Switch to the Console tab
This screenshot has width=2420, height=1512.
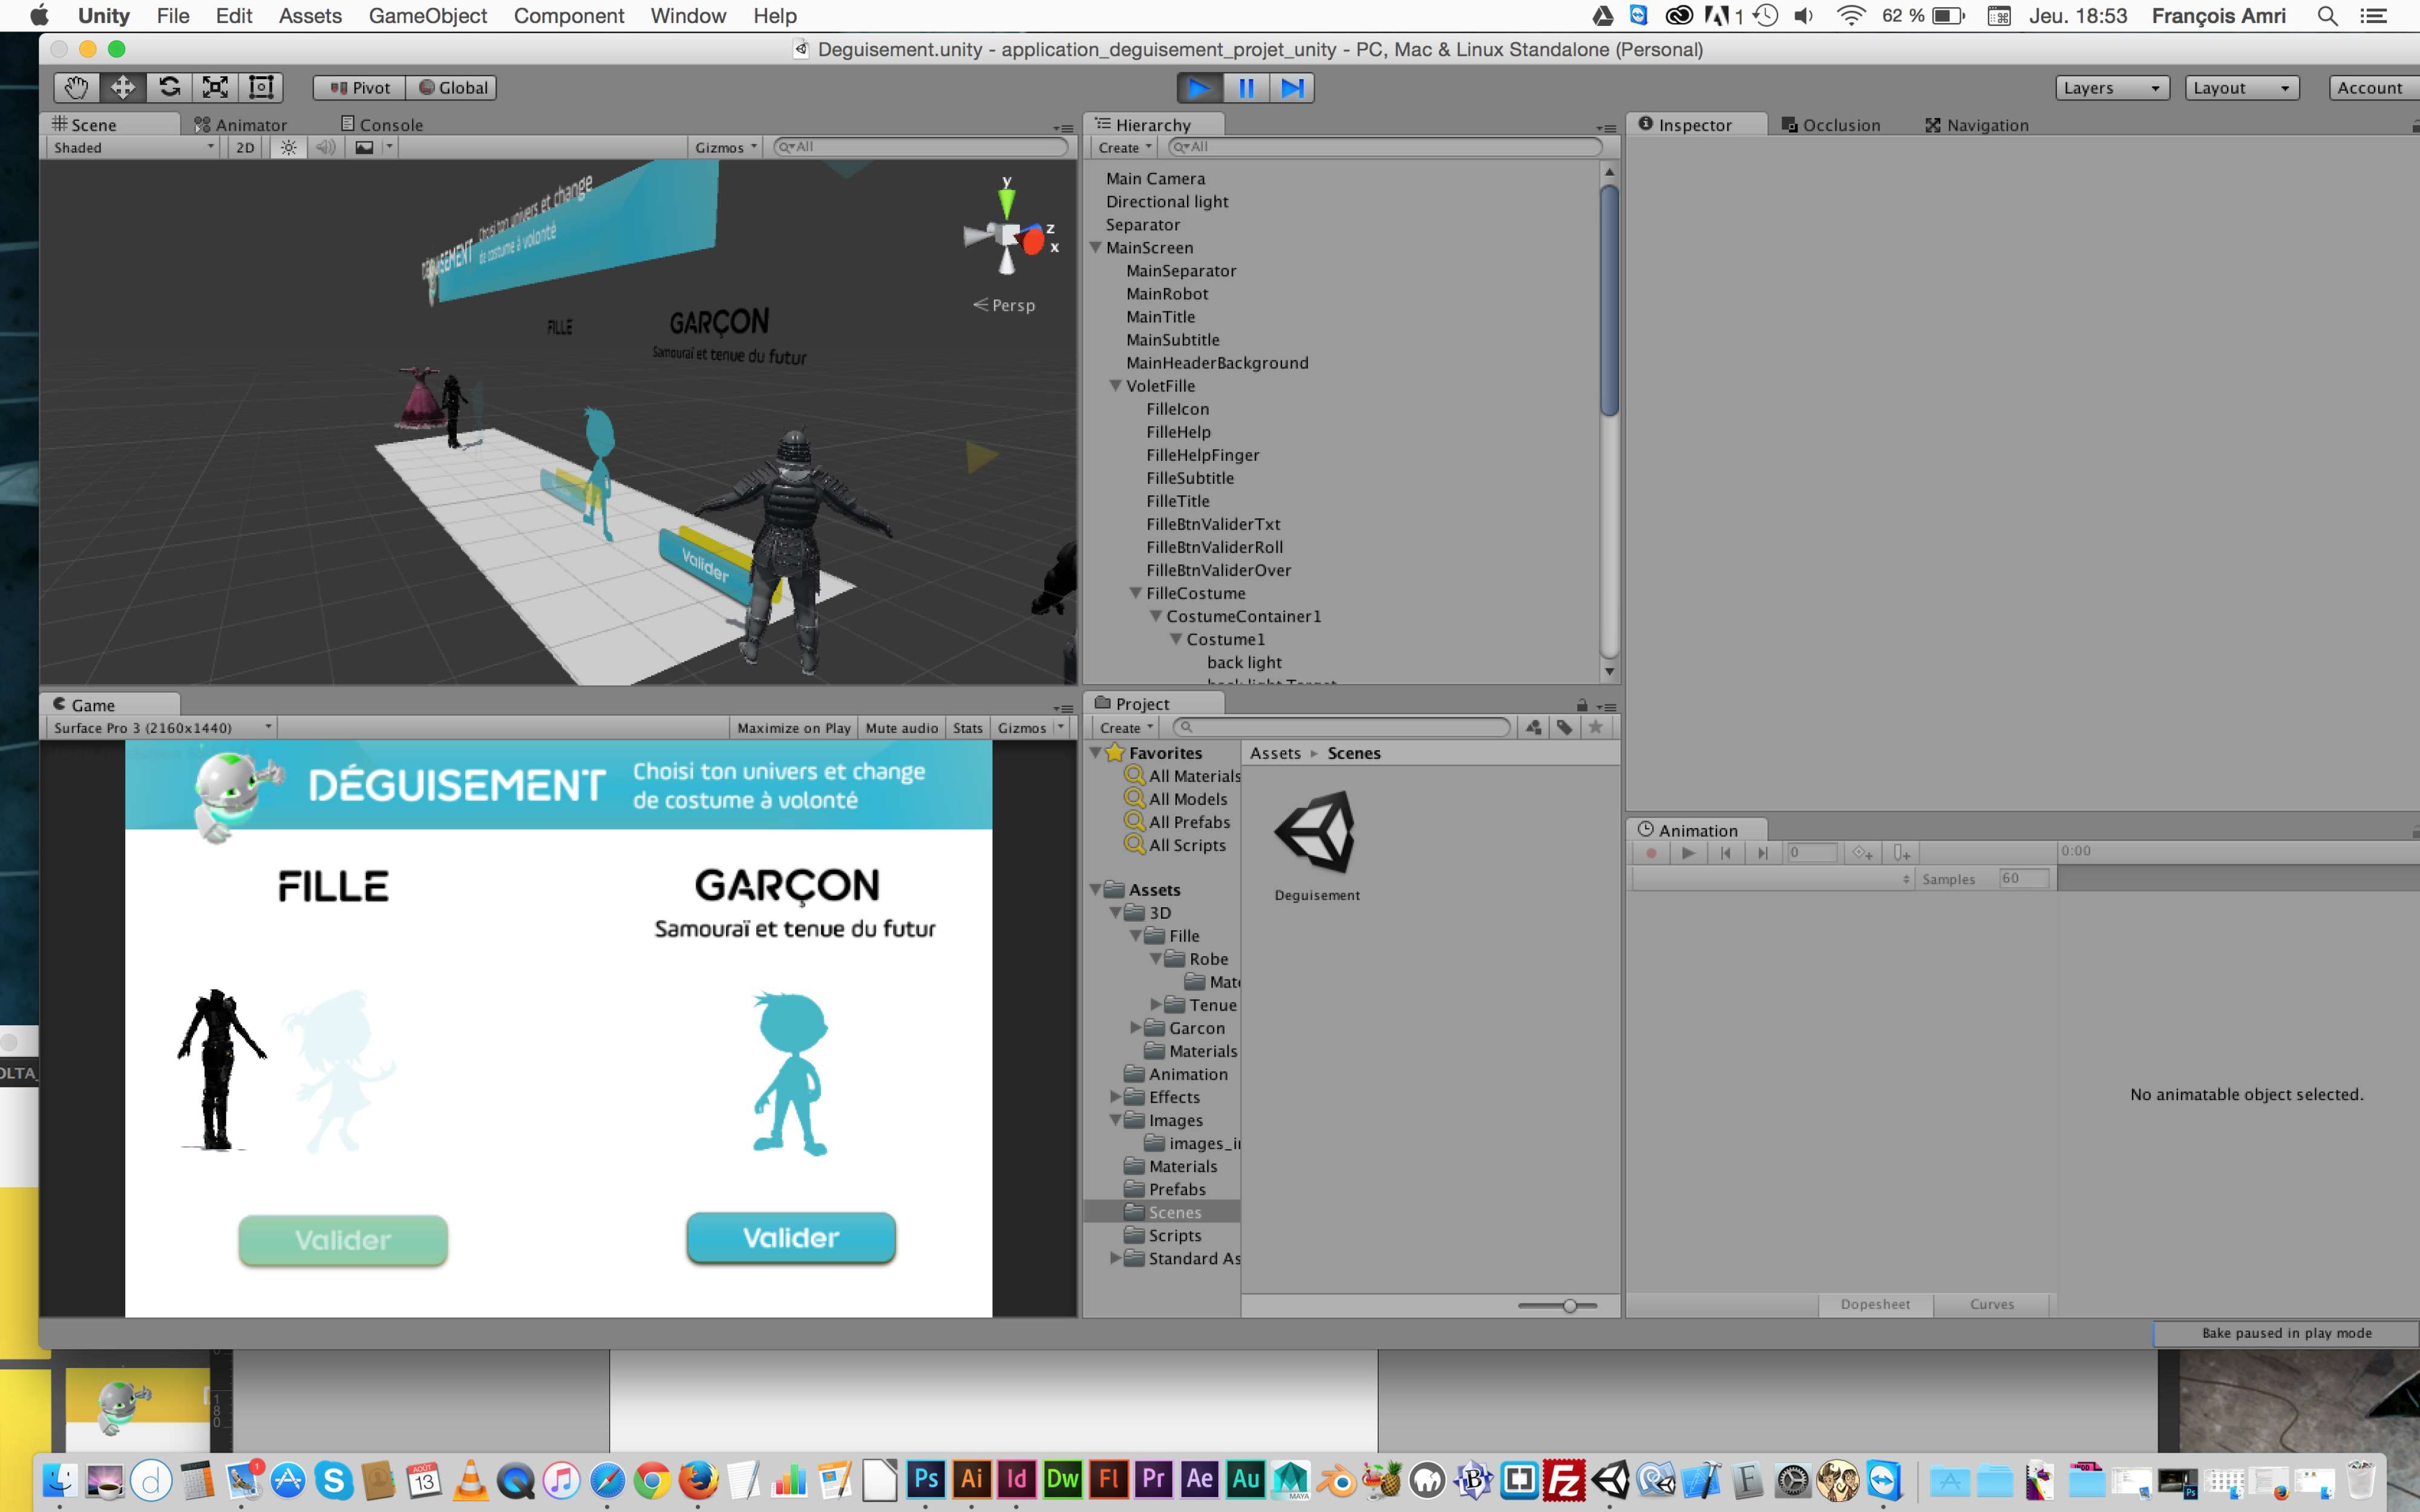(x=382, y=125)
